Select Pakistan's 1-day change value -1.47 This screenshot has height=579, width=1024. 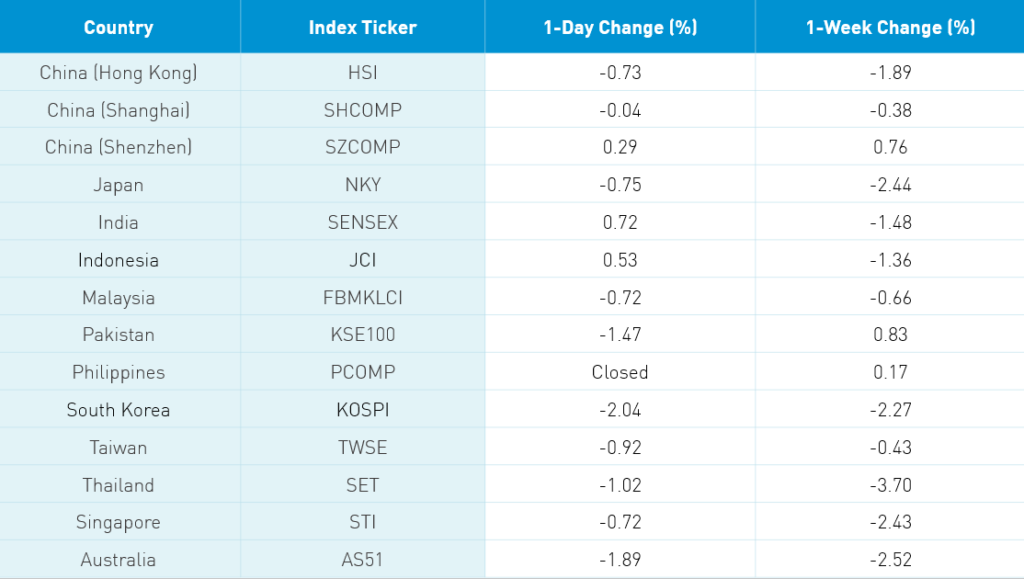(x=620, y=335)
